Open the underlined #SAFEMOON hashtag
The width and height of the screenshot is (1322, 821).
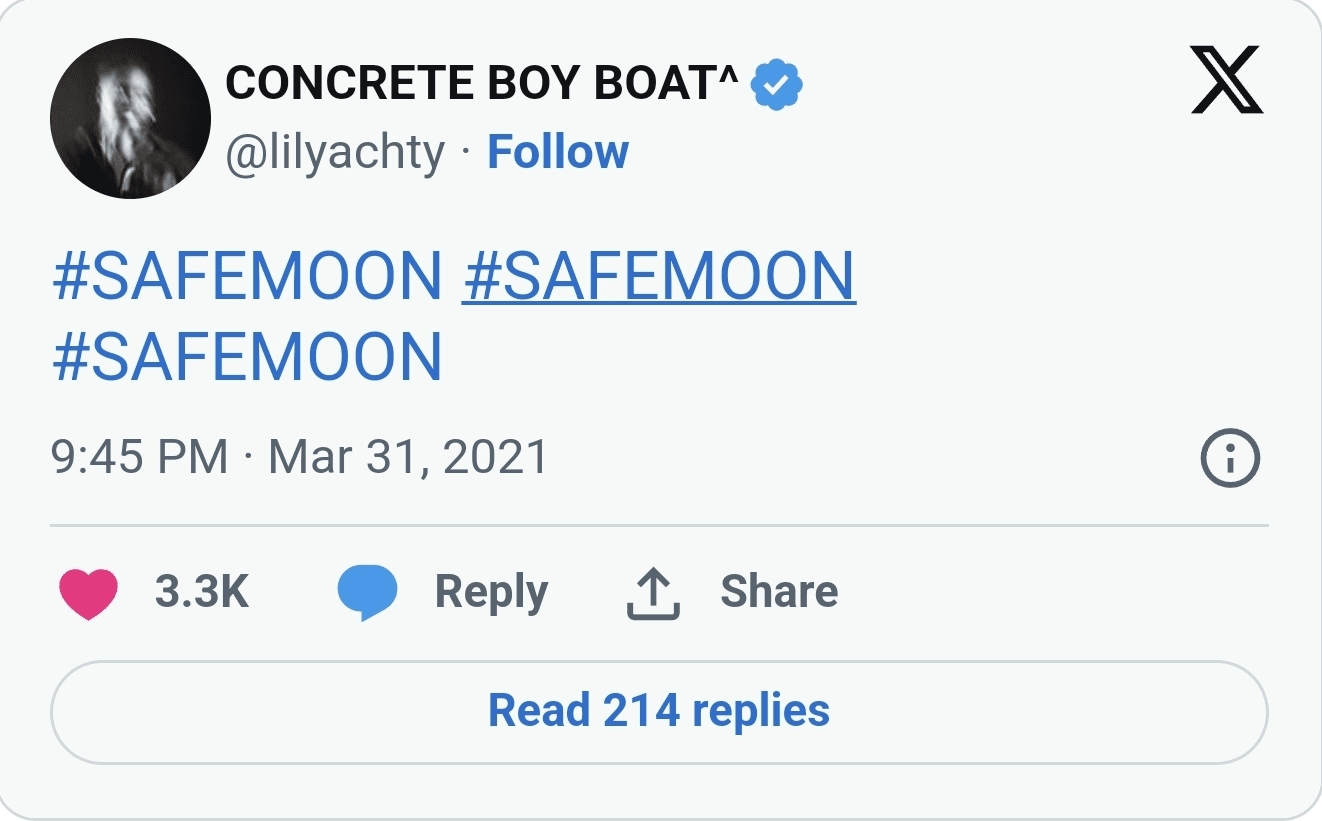(659, 276)
